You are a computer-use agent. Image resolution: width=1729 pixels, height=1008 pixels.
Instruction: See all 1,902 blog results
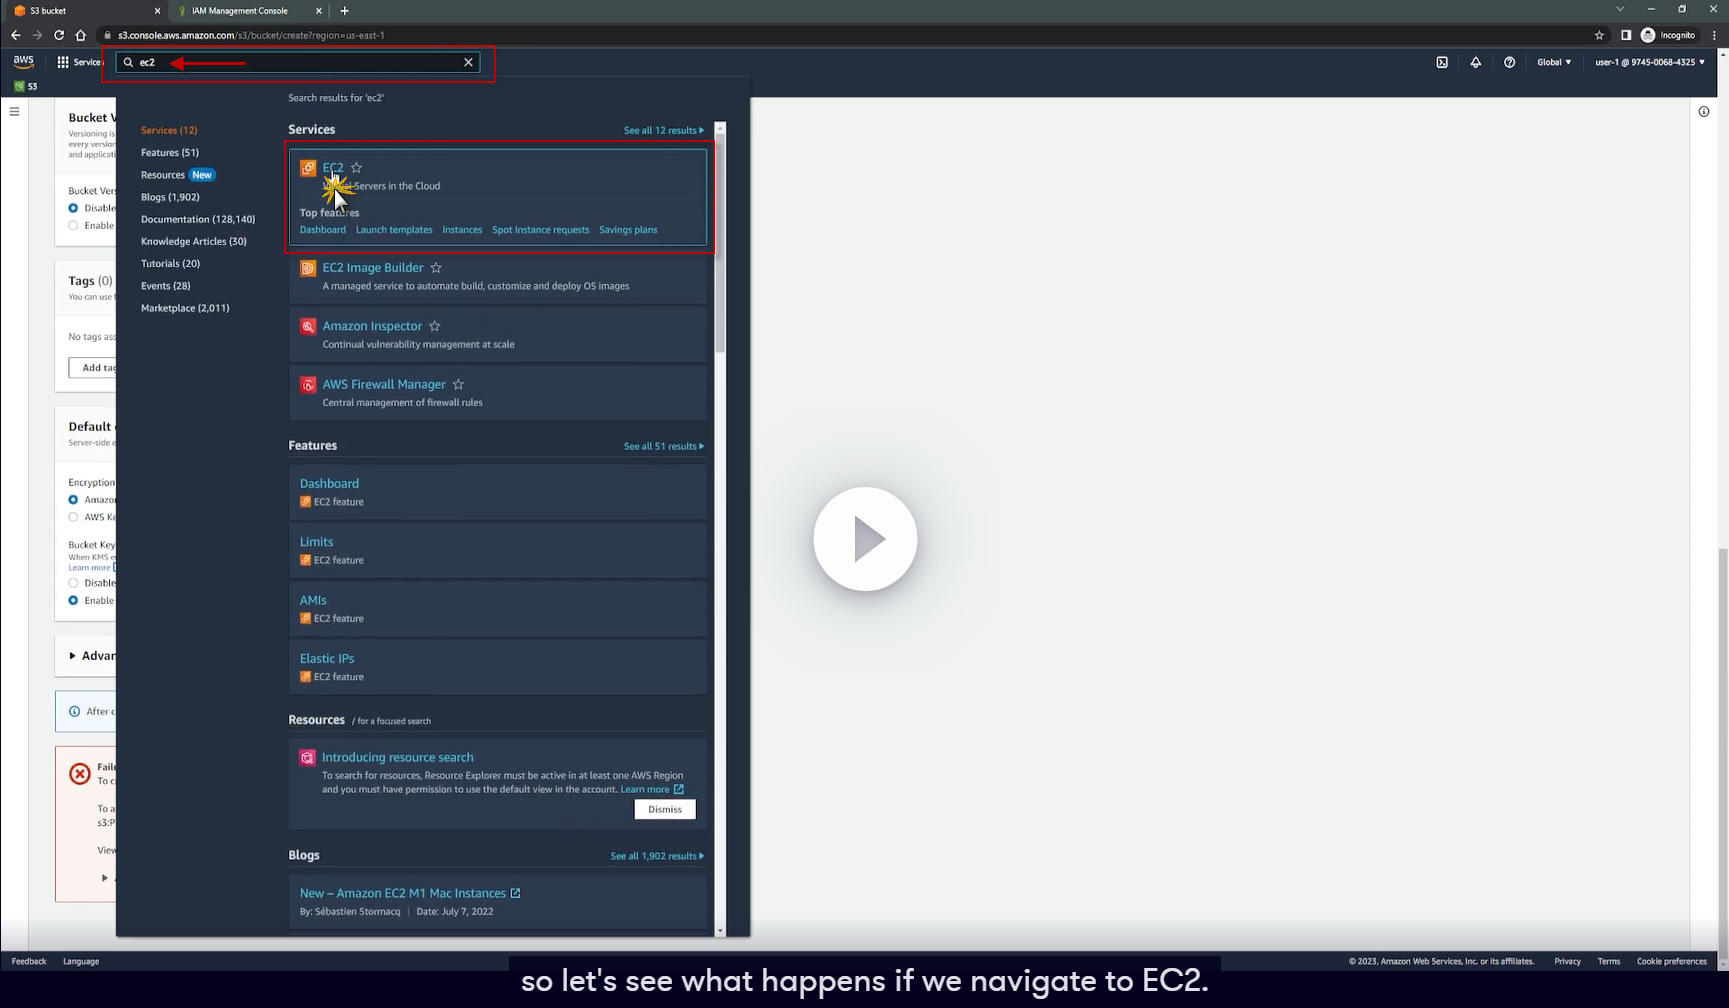(657, 856)
